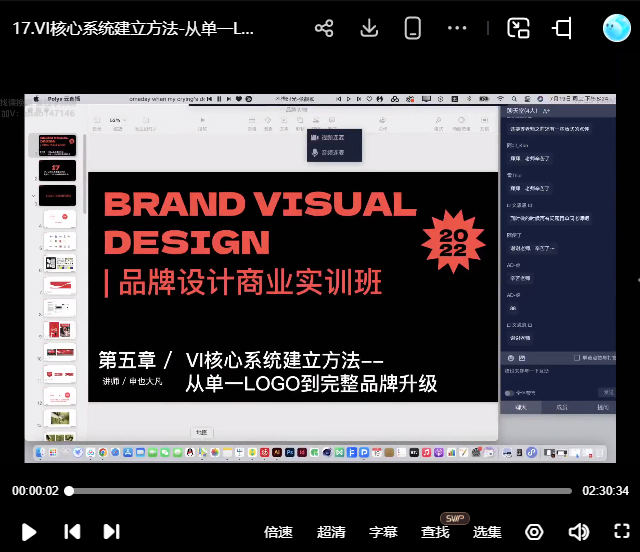The image size is (640, 552).
Task: Click the share icon in the top bar
Action: click(x=324, y=28)
